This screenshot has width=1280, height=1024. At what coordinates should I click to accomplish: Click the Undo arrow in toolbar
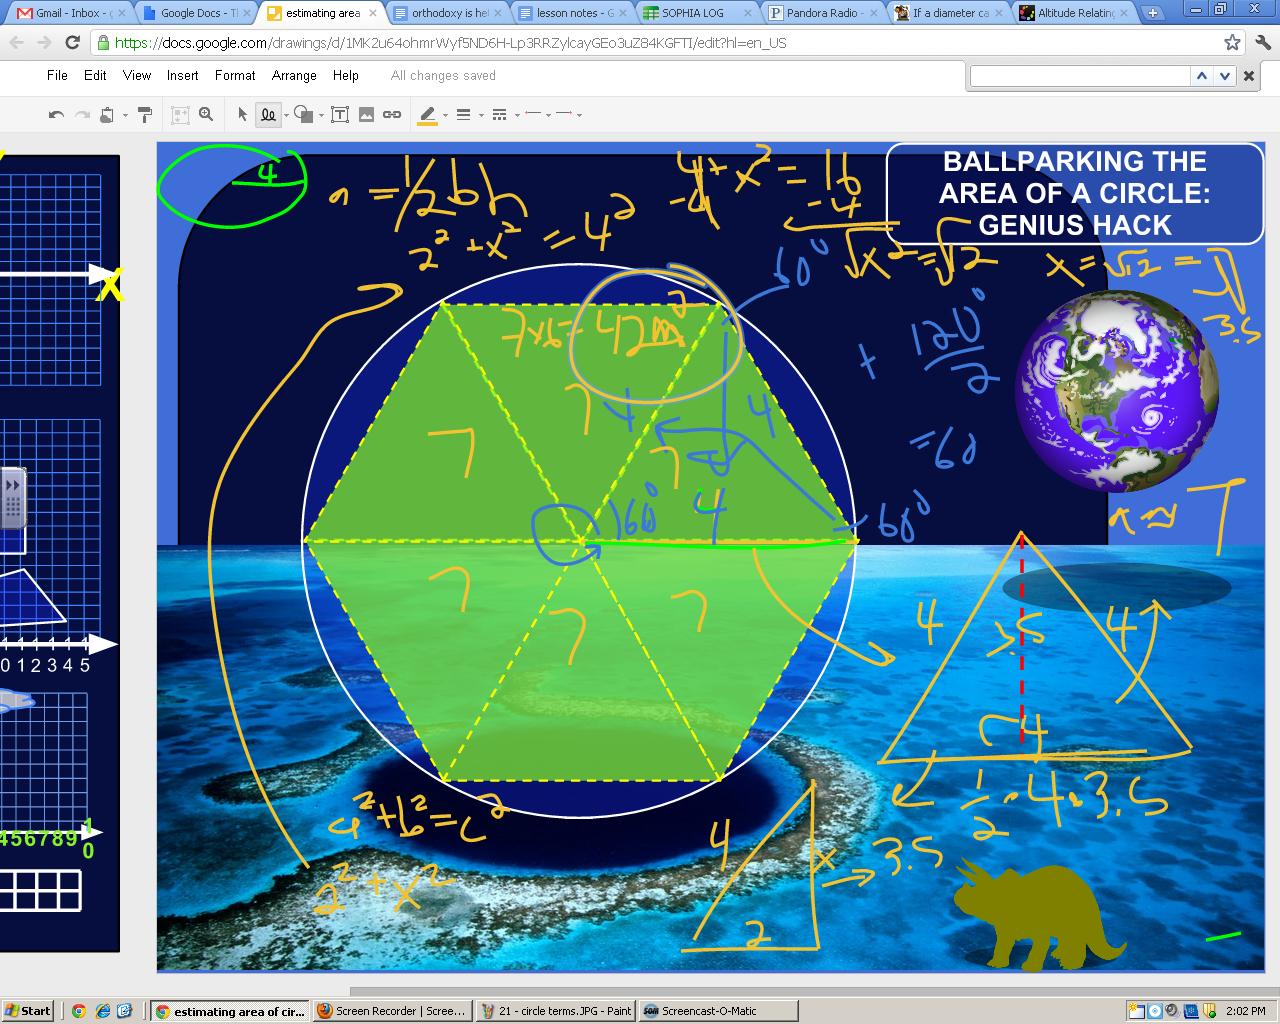56,115
